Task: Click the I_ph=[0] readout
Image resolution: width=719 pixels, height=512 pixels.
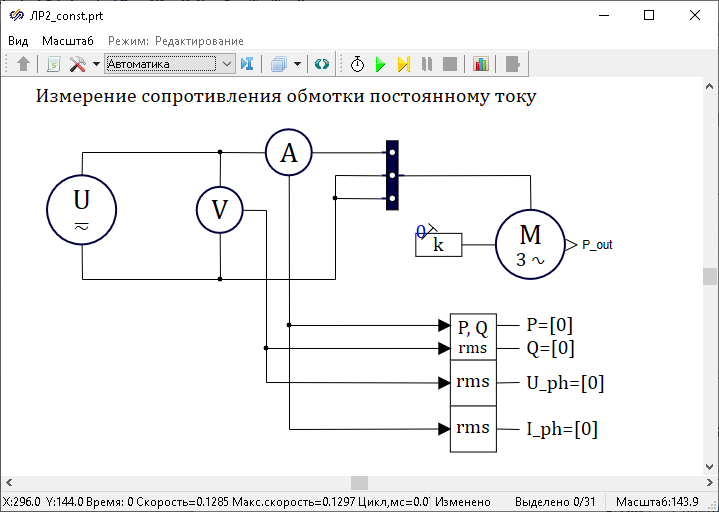Action: click(562, 429)
